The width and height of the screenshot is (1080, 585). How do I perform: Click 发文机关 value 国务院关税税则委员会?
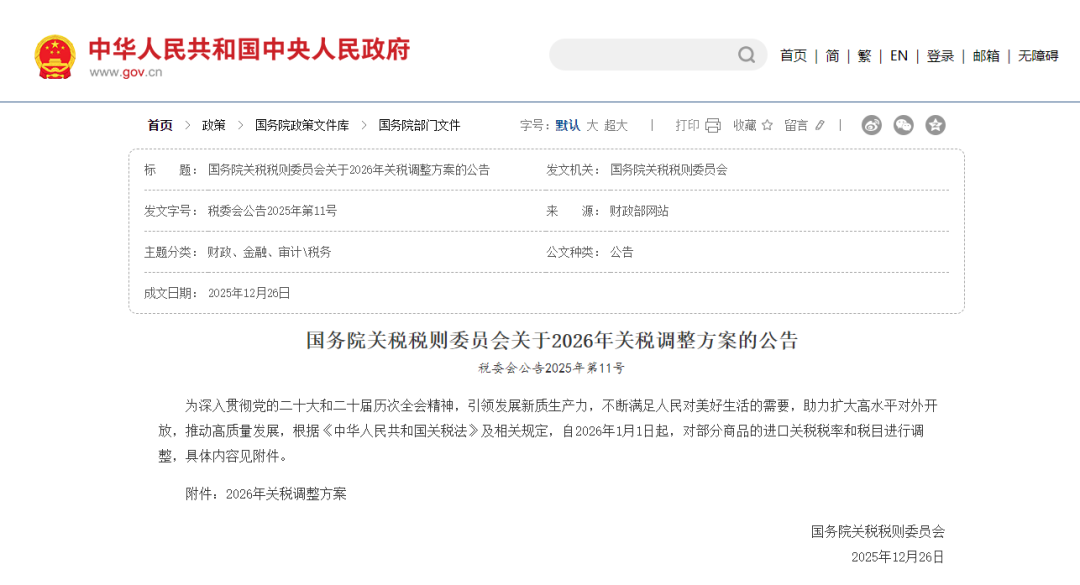coord(668,170)
